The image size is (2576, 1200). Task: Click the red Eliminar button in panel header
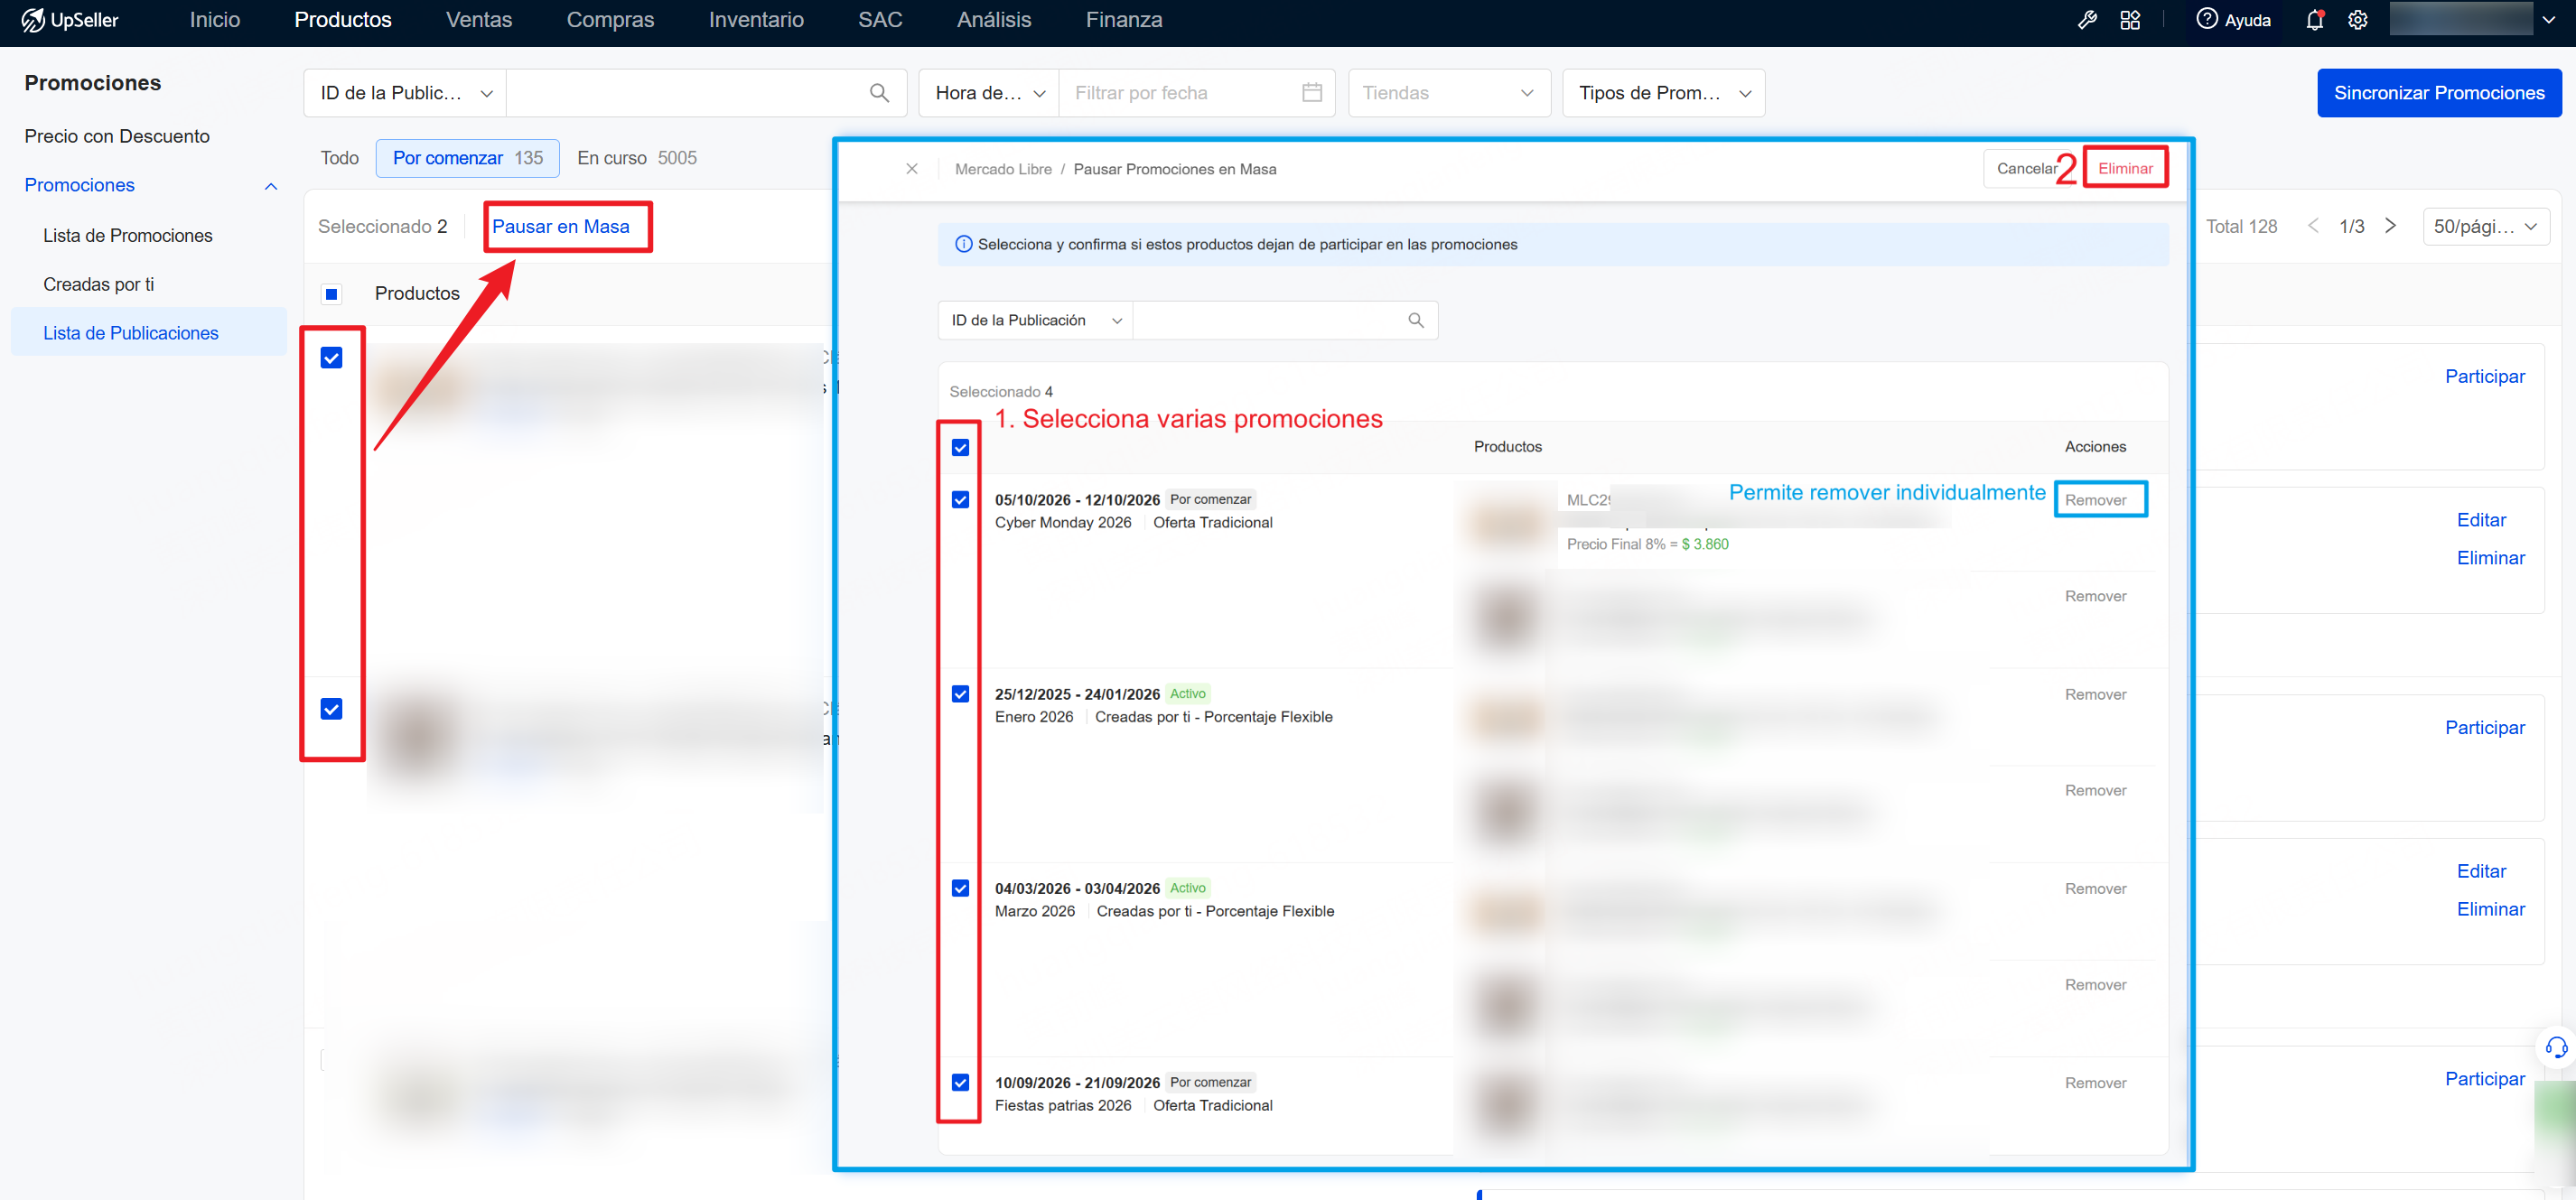pos(2125,168)
